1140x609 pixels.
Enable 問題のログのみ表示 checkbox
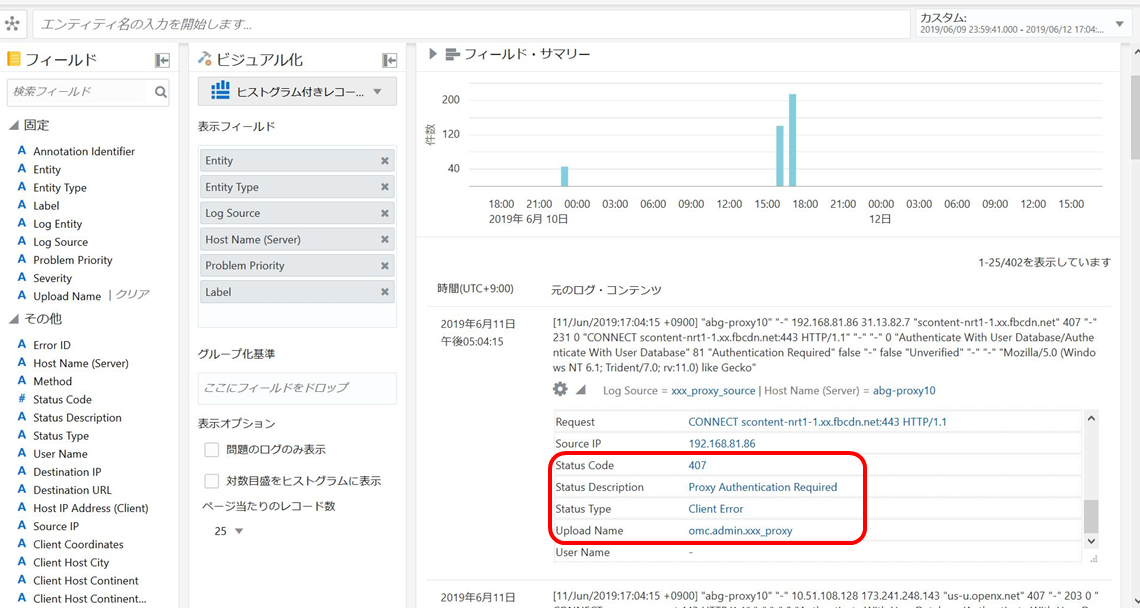tap(212, 450)
